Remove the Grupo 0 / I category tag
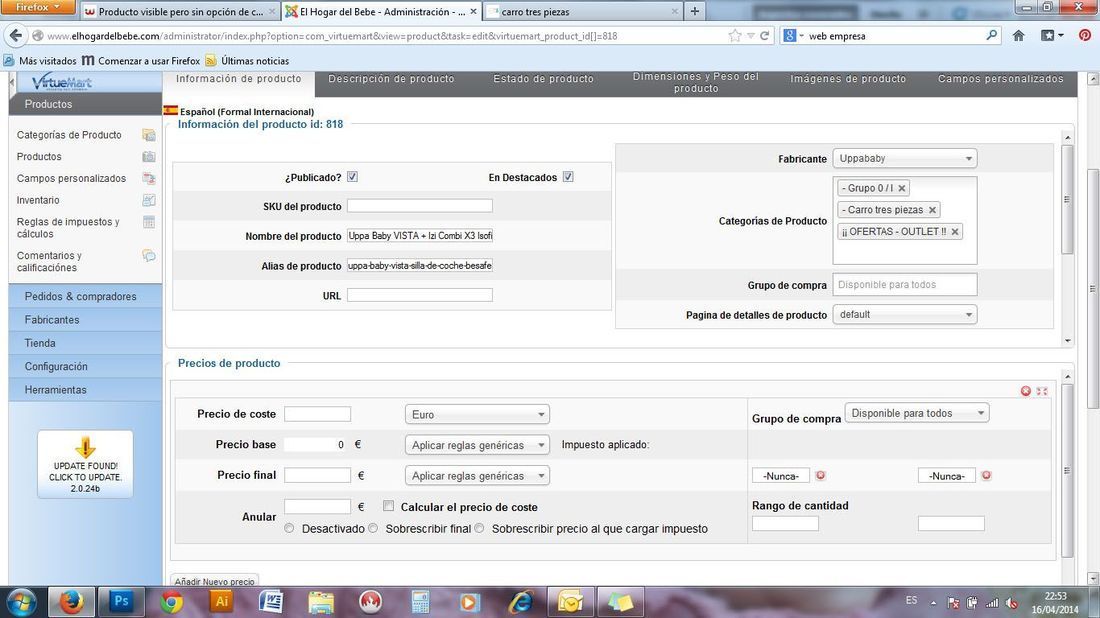Screen dimensions: 1100x618 (902, 188)
